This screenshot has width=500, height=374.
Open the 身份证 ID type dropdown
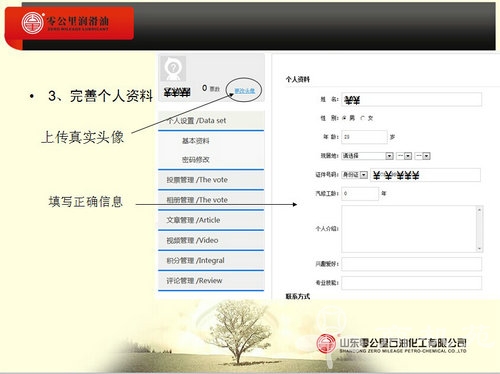point(355,175)
